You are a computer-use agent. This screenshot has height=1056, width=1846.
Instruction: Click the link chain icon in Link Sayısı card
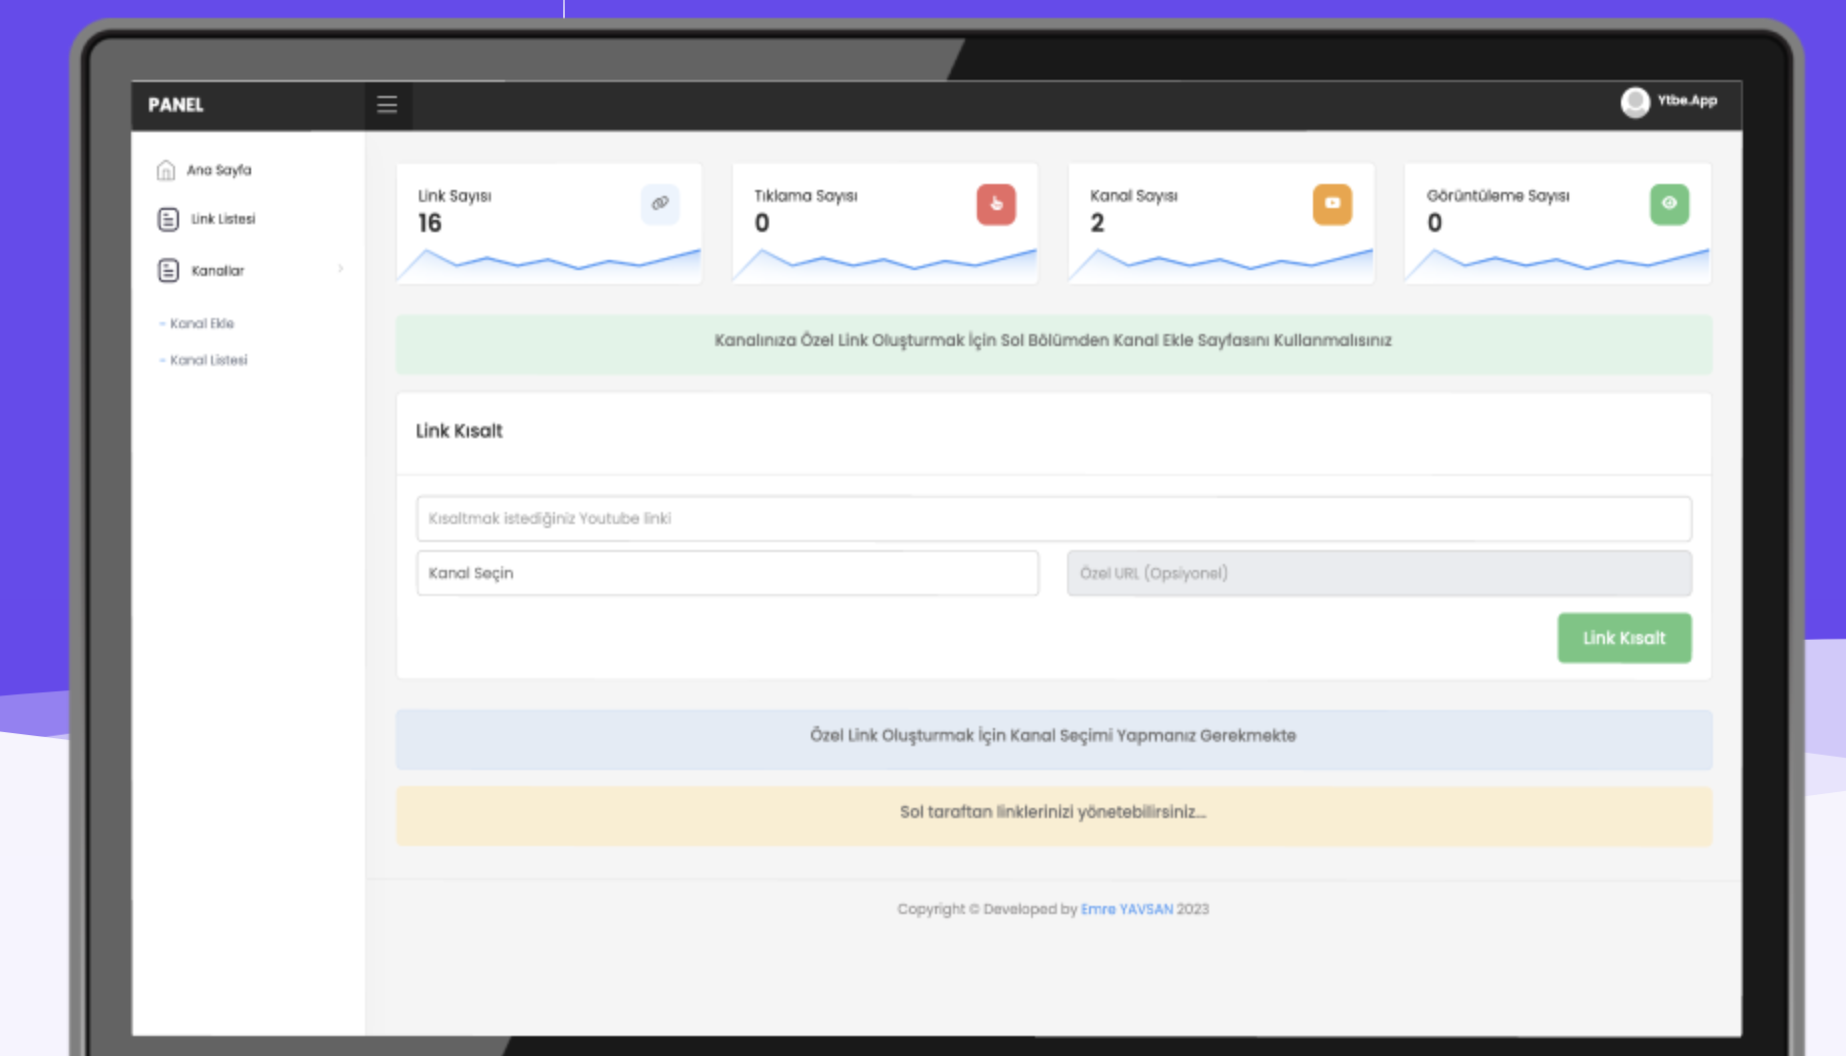click(x=660, y=204)
